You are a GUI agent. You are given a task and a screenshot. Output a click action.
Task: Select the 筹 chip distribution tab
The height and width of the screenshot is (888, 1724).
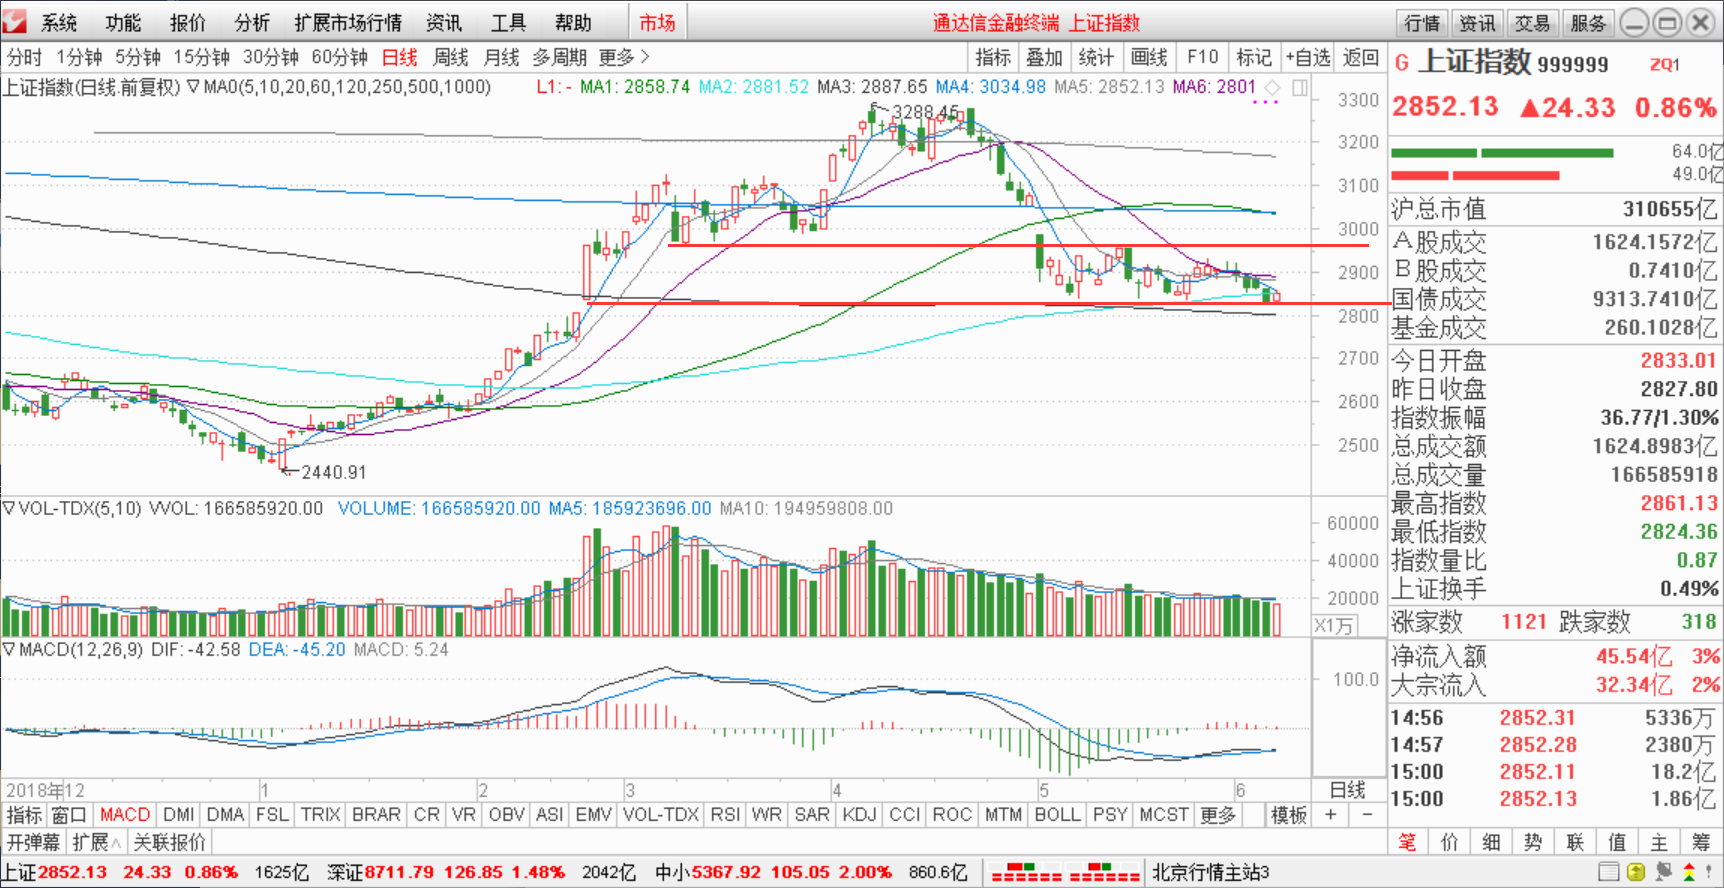pos(1701,842)
